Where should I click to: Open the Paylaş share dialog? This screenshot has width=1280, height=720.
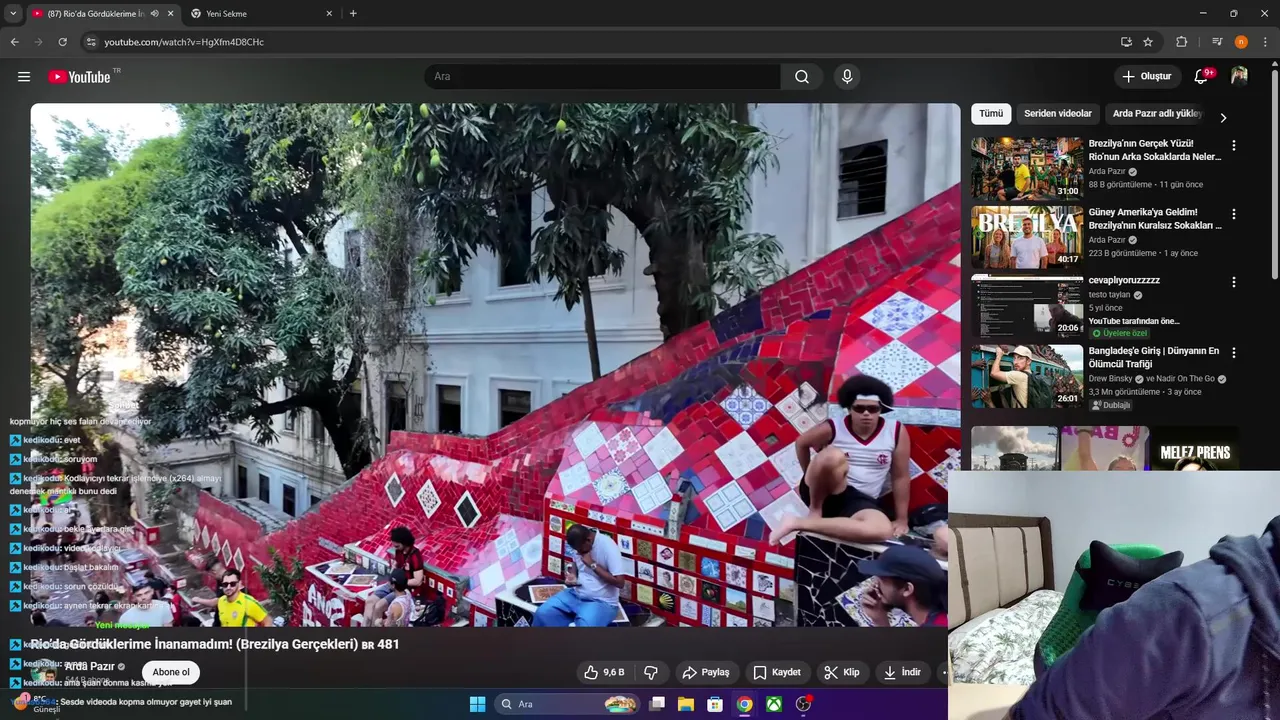[706, 672]
